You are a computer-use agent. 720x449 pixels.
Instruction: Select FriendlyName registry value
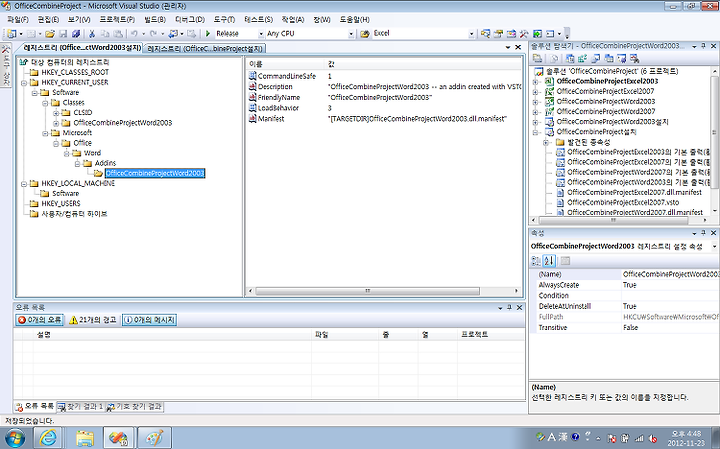pos(279,97)
